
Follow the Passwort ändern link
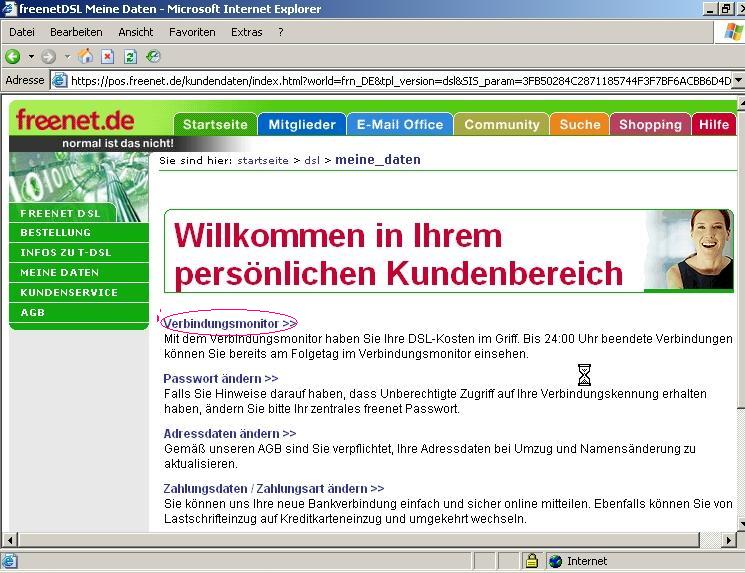[x=220, y=379]
